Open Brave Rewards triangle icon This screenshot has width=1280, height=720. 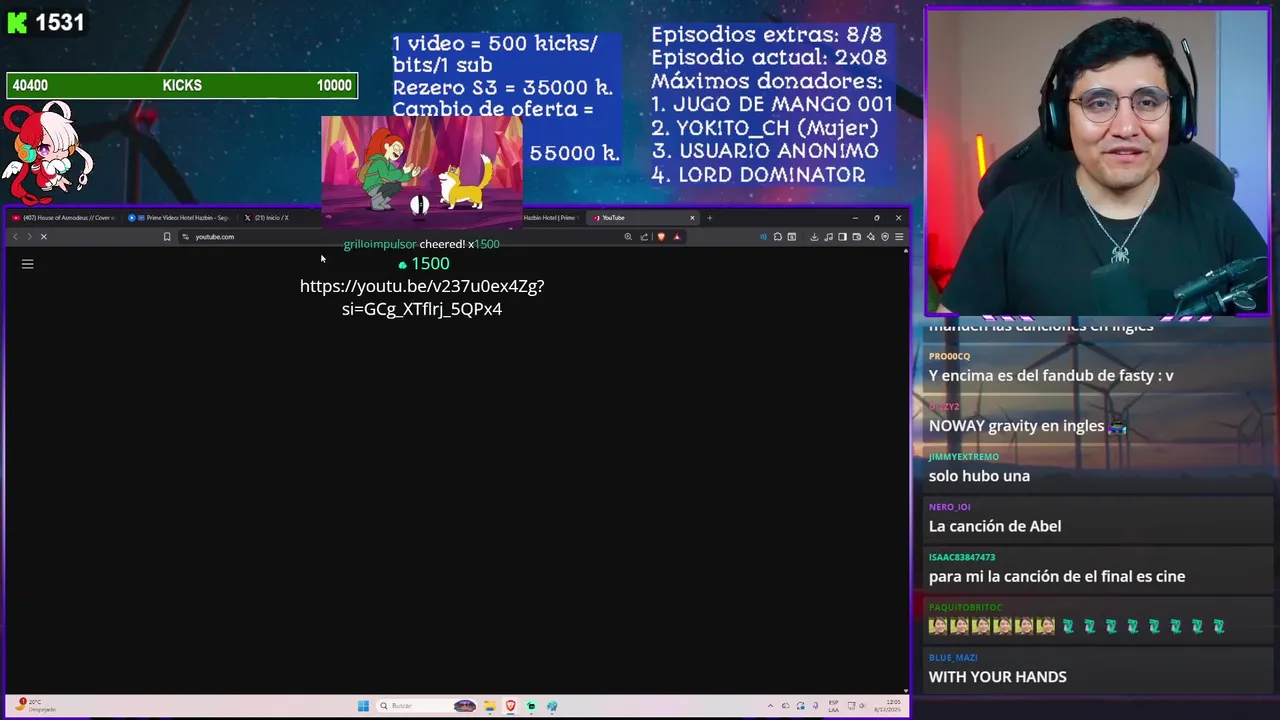677,237
